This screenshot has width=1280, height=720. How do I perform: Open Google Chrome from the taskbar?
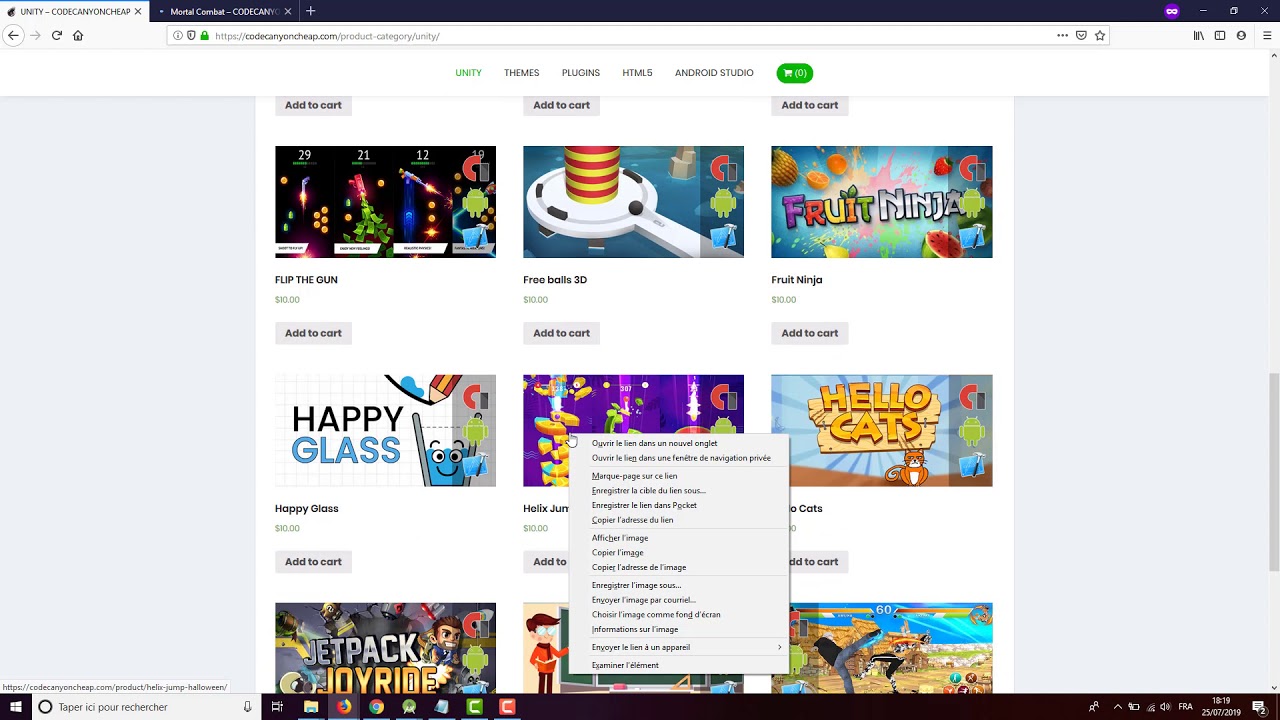[x=376, y=707]
